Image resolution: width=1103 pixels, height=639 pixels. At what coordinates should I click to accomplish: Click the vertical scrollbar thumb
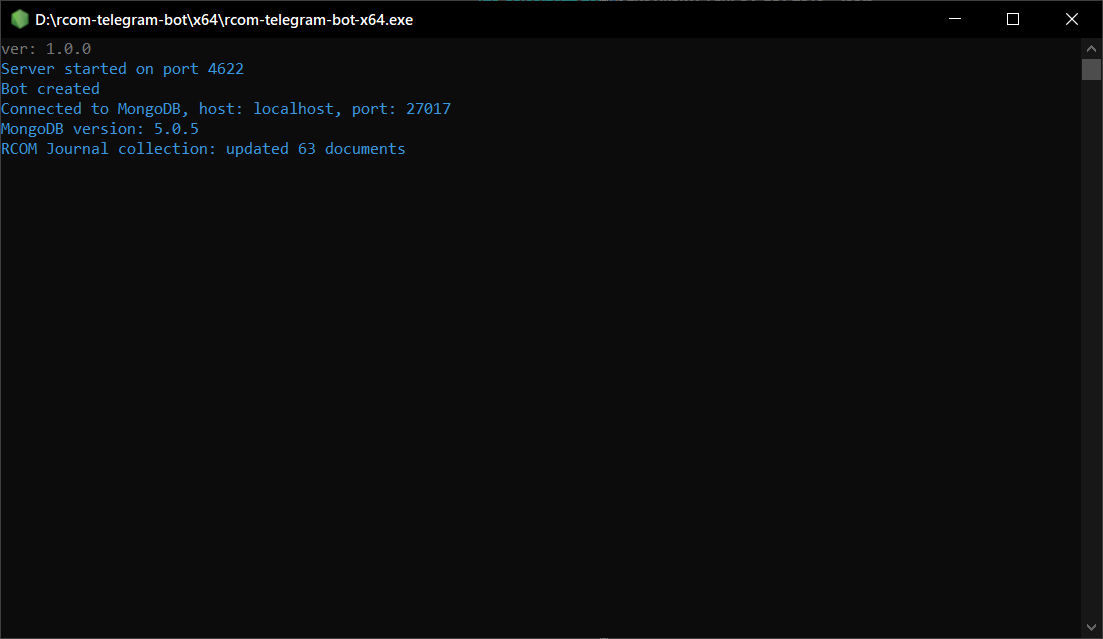[1091, 70]
